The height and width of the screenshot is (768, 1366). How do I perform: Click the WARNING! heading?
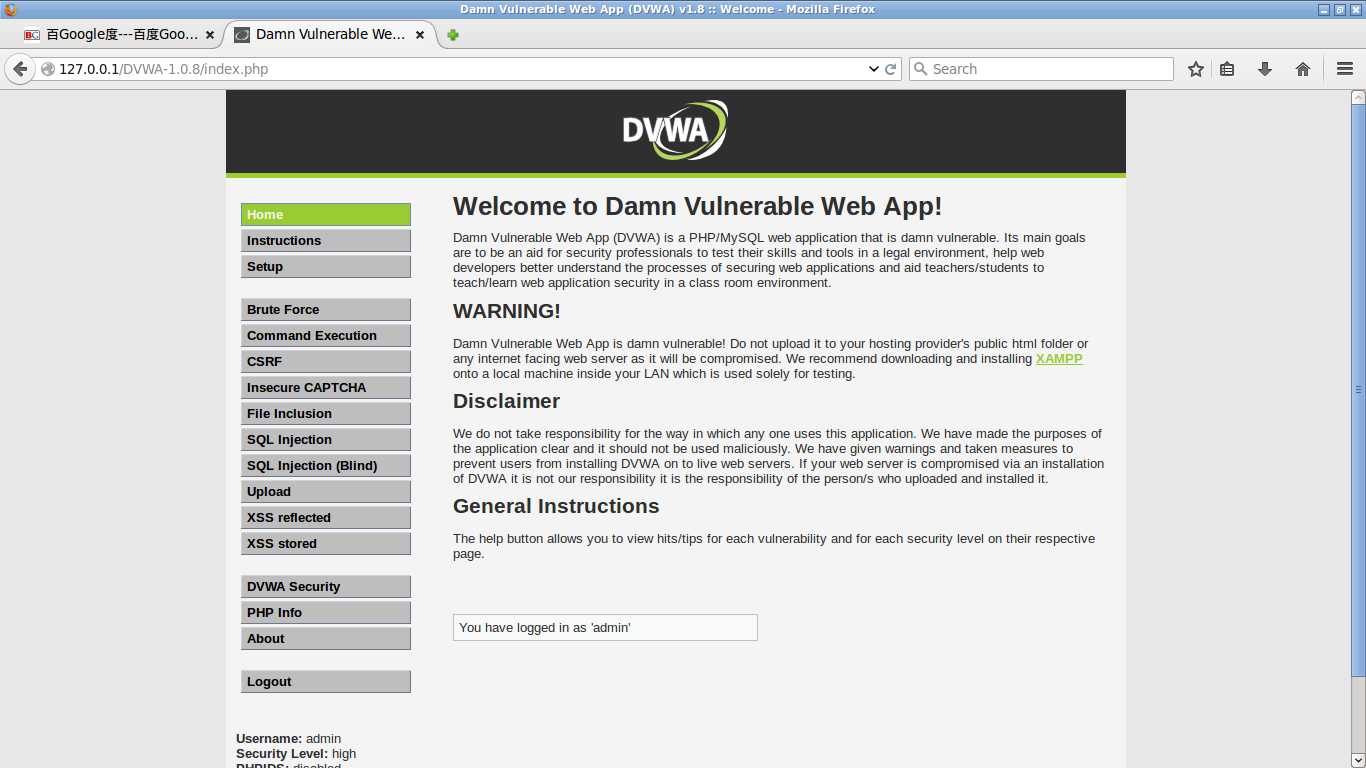point(507,311)
